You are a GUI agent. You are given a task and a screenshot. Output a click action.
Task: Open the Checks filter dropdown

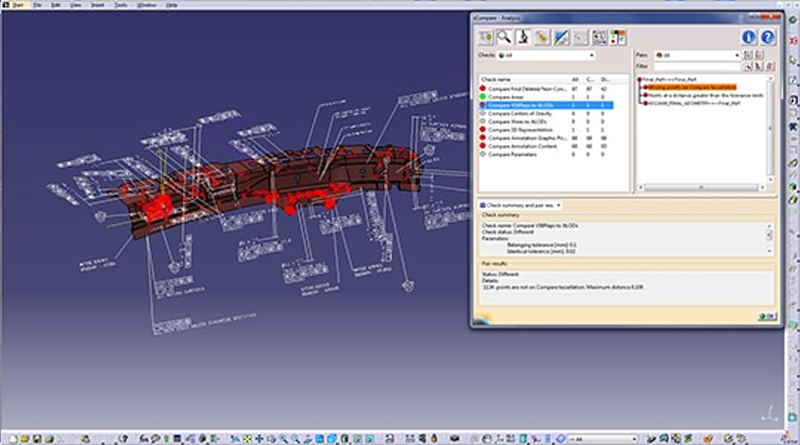[546, 55]
